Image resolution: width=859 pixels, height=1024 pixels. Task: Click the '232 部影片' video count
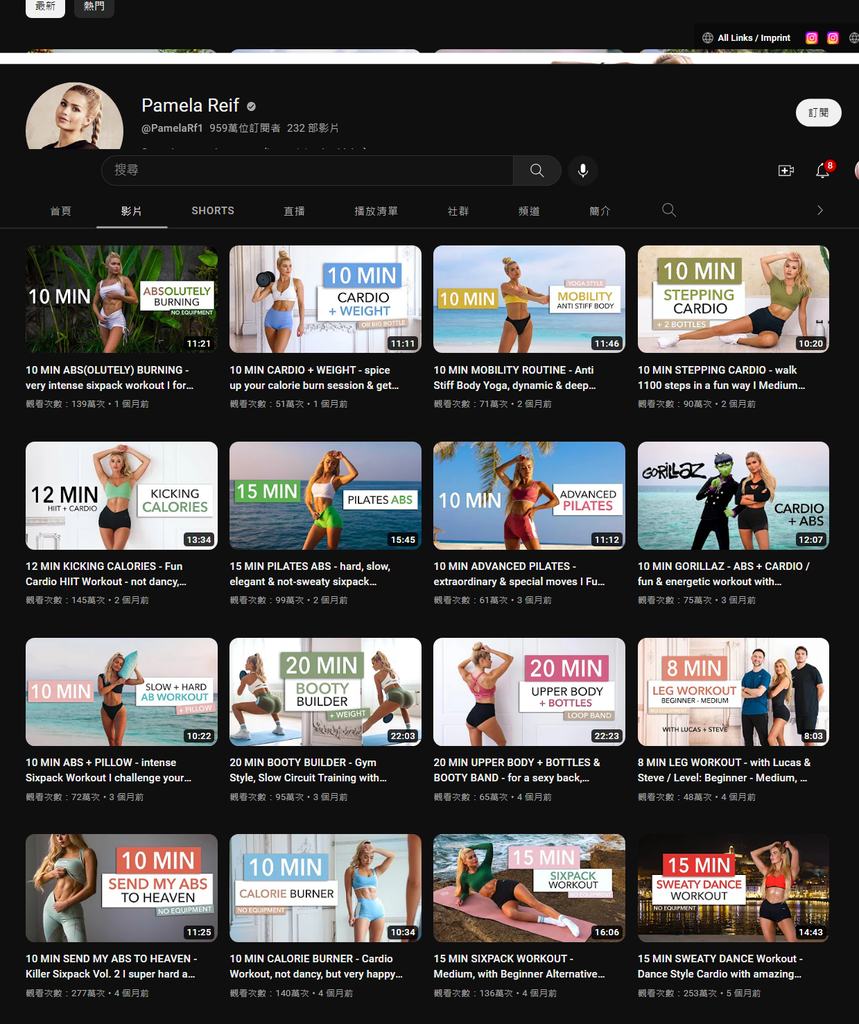point(313,128)
